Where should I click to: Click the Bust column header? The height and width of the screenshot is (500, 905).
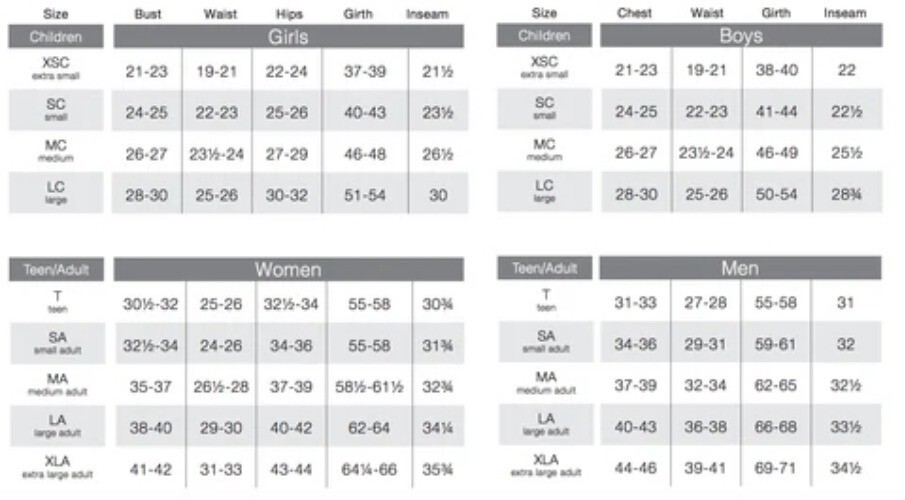tap(147, 14)
